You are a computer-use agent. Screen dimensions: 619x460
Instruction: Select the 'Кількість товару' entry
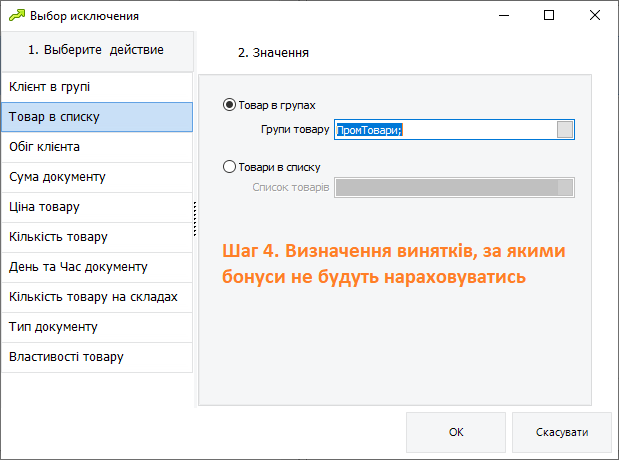tap(97, 237)
